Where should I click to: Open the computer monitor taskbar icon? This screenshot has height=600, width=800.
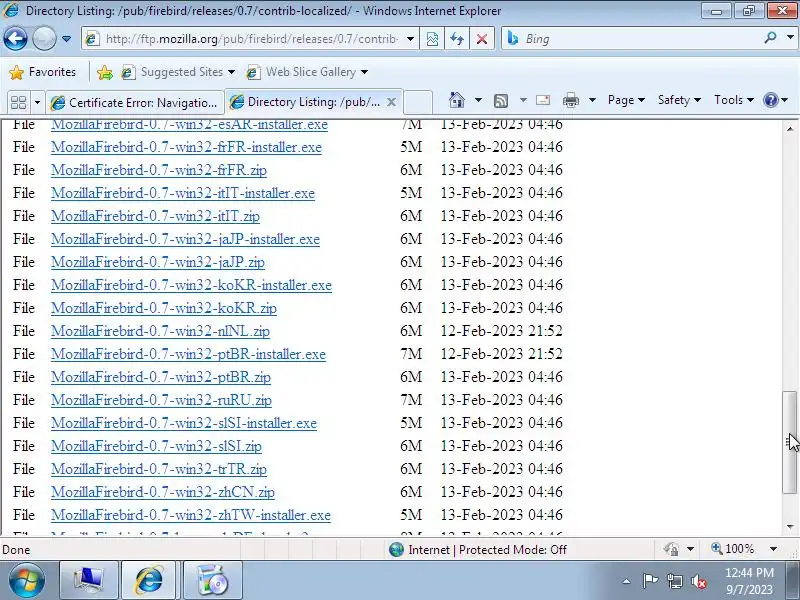(89, 580)
